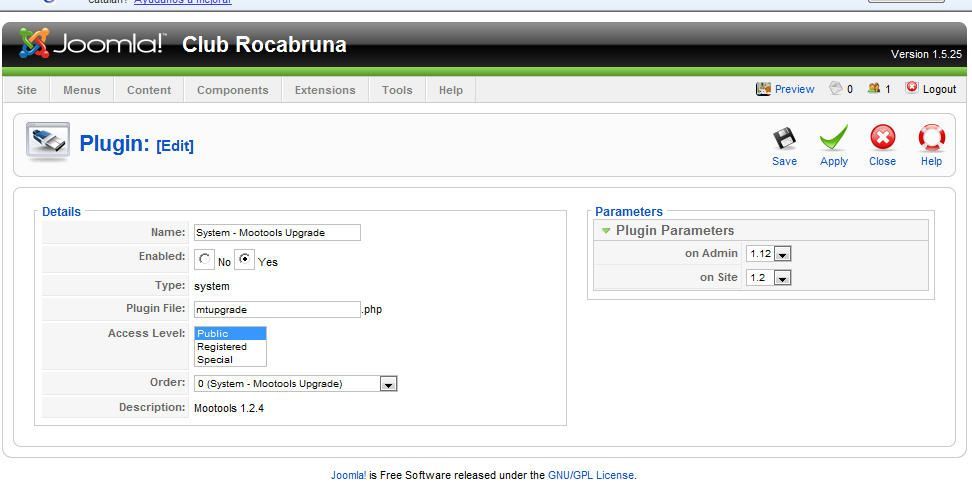
Task: Click the .php extension text
Action: (371, 309)
